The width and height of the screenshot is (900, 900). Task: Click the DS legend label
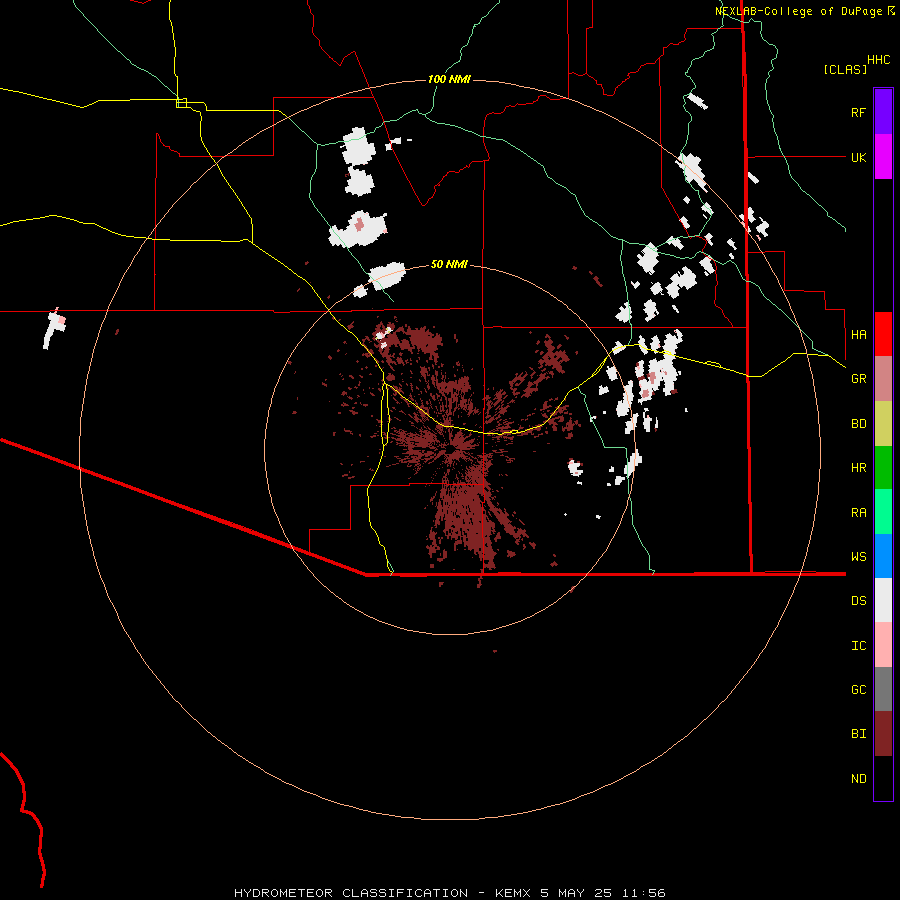tap(858, 601)
